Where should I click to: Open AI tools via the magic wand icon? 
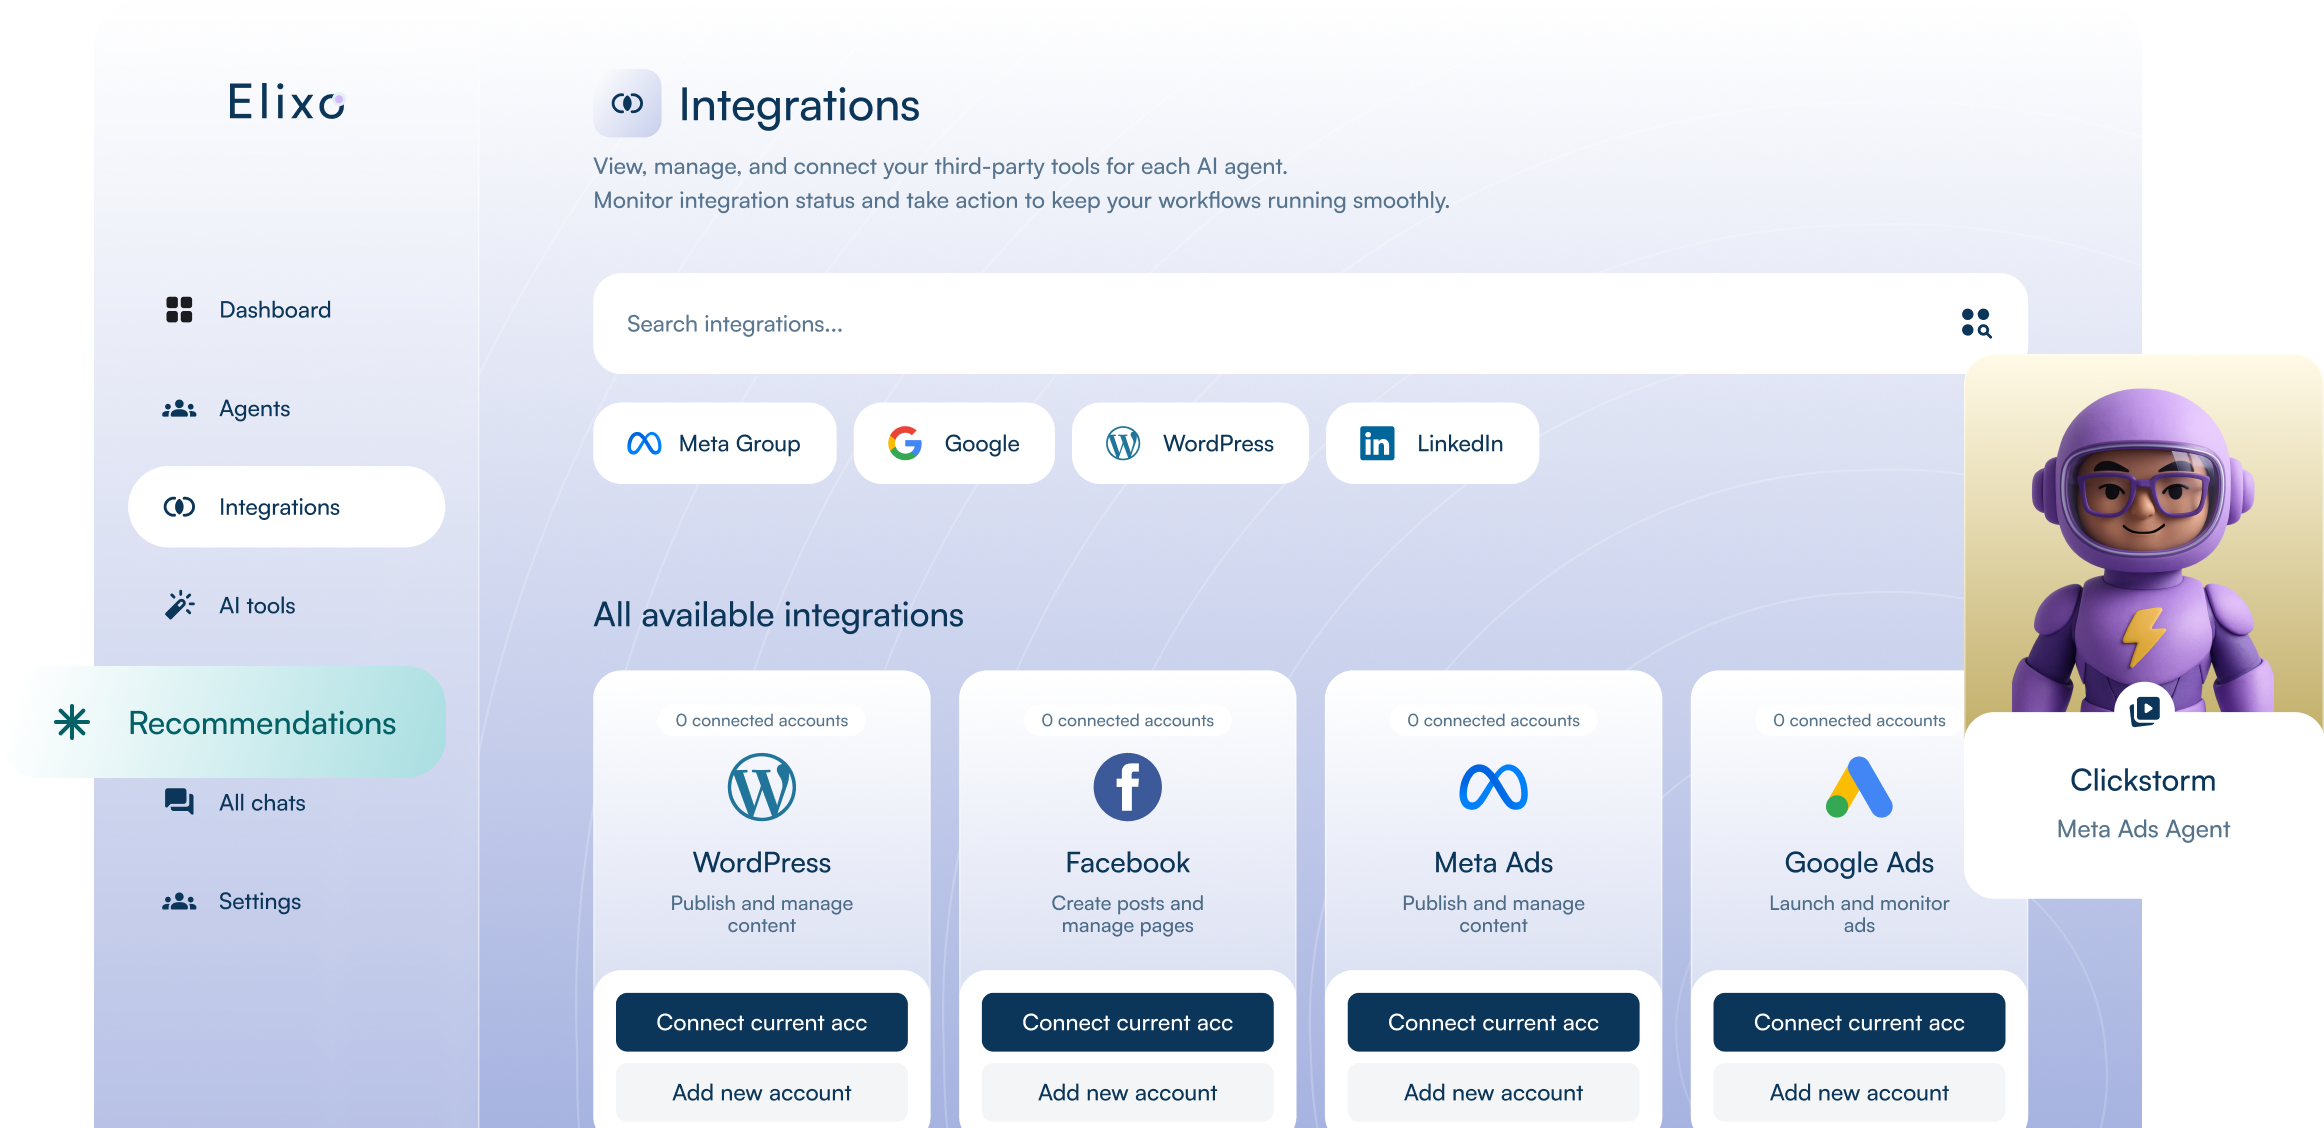point(178,604)
